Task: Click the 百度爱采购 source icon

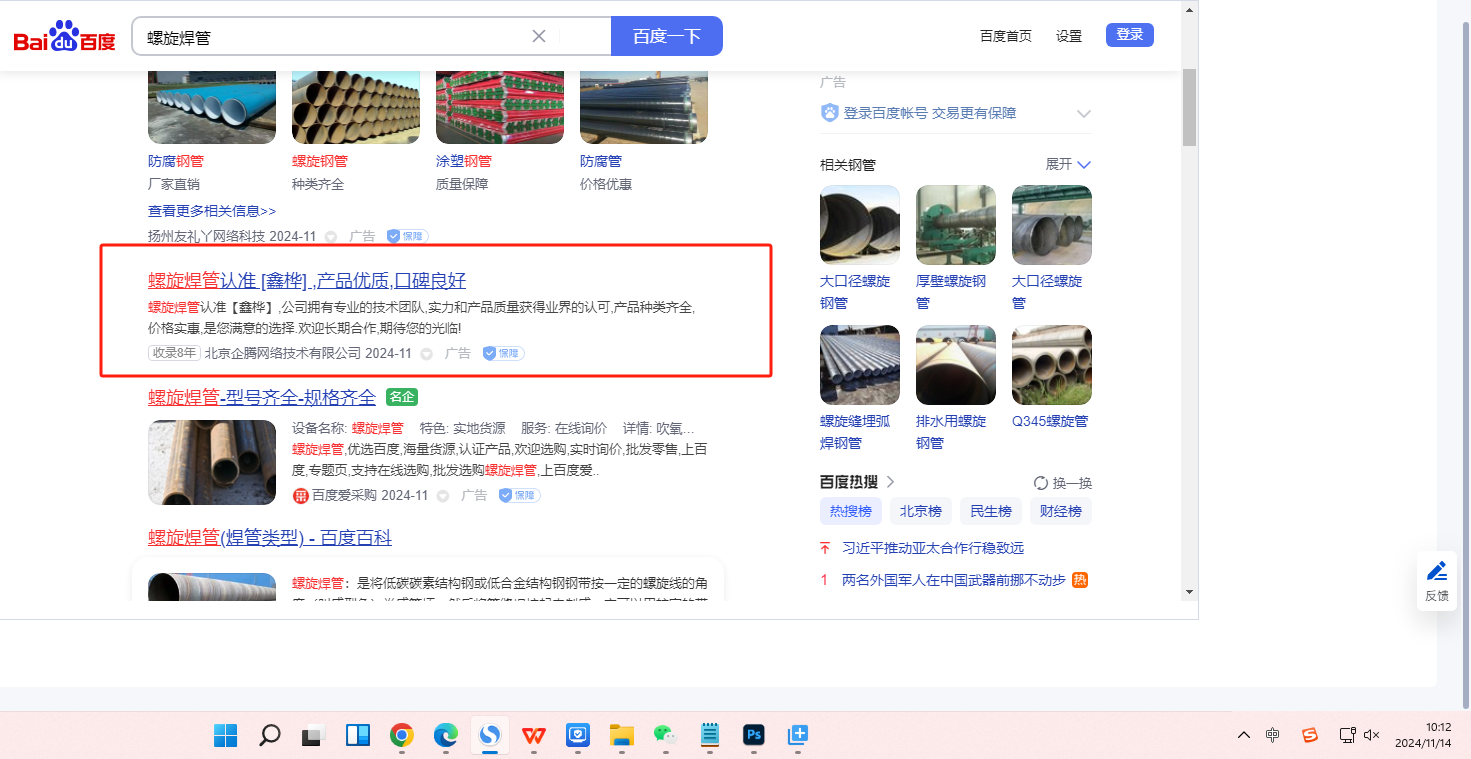Action: [300, 495]
